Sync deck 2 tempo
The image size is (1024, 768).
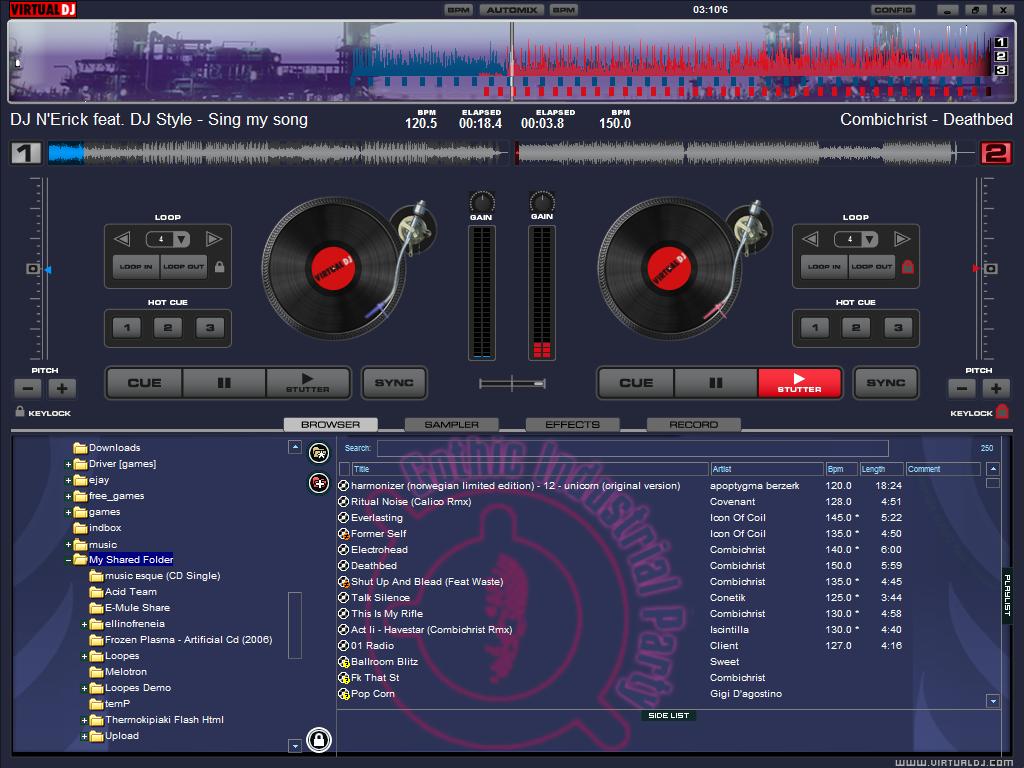[886, 383]
